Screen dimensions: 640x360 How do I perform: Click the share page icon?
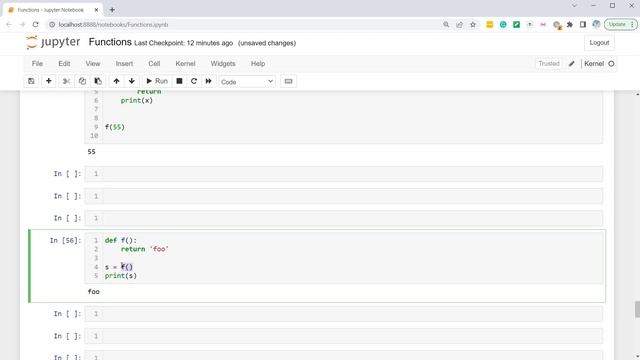(x=460, y=24)
